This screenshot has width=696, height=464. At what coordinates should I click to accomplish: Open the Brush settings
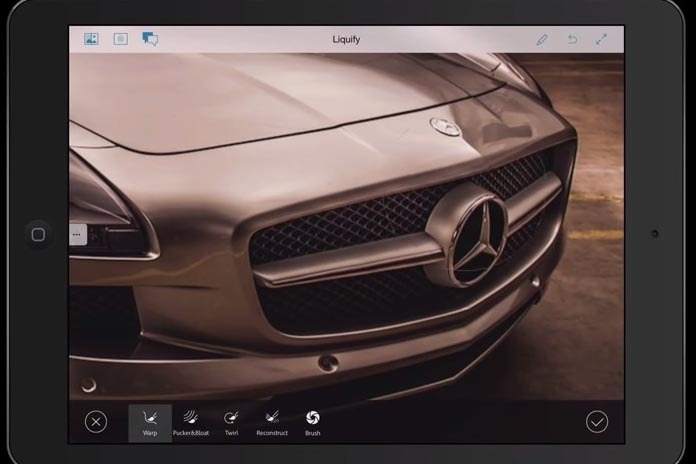(312, 423)
